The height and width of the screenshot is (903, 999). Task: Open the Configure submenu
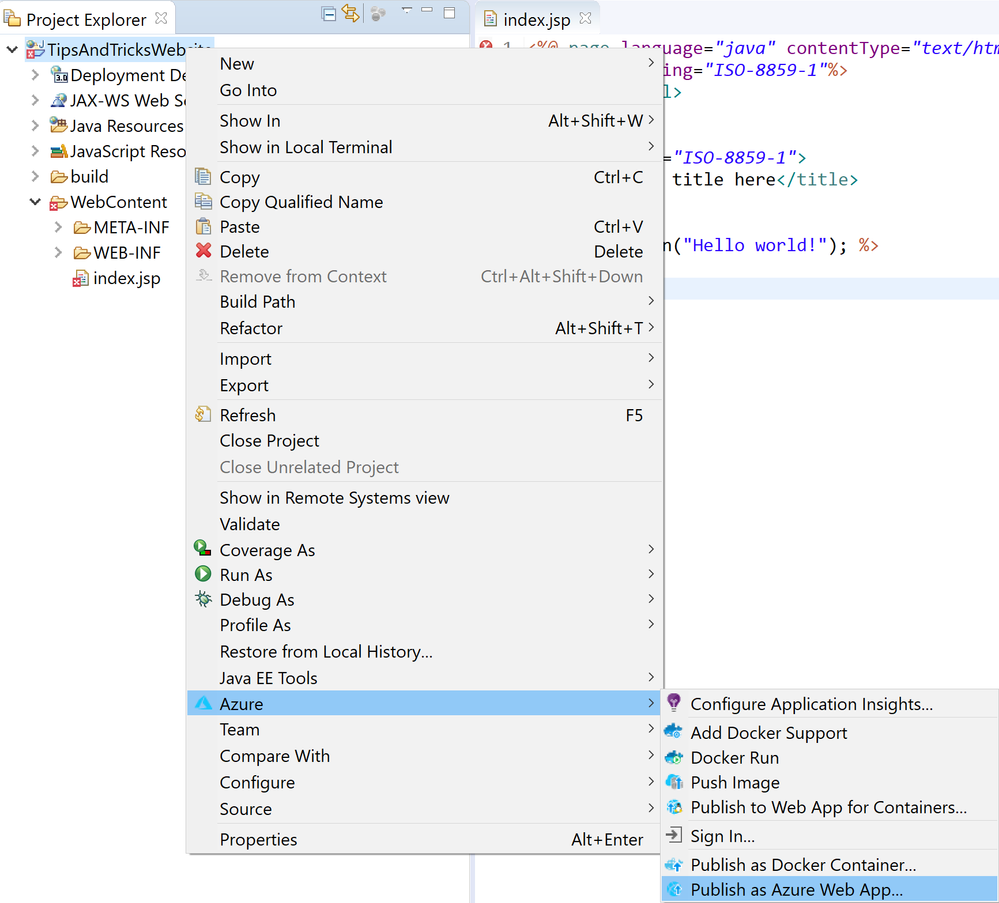click(x=424, y=783)
